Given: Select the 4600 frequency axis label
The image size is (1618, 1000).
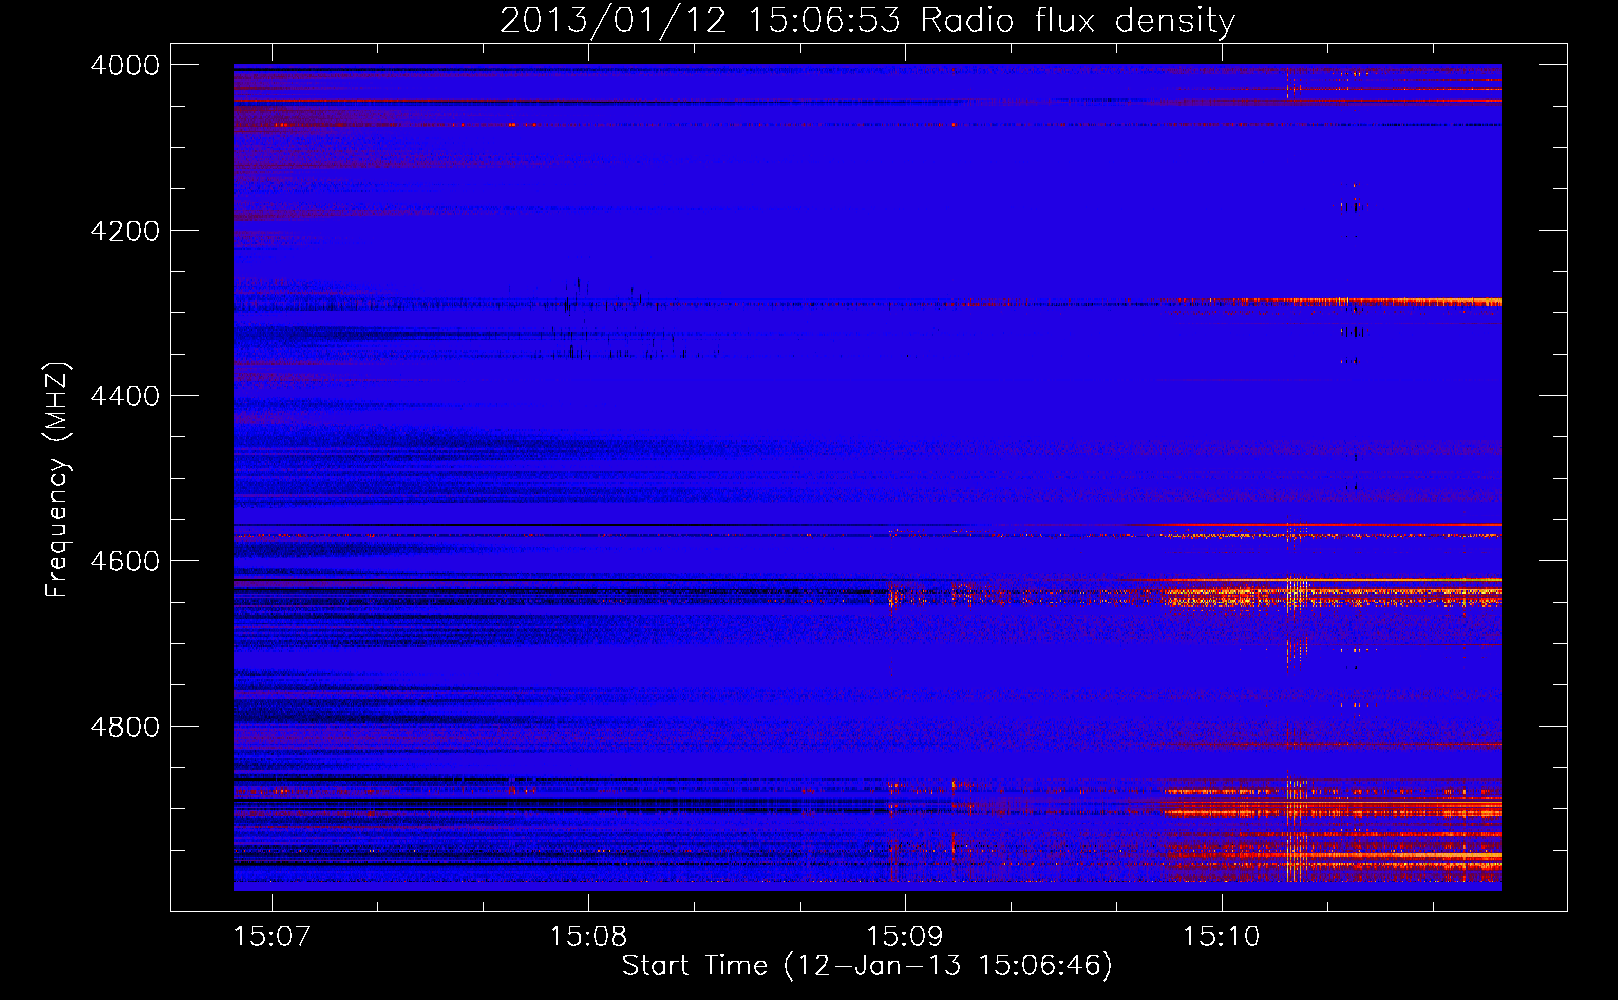Looking at the screenshot, I should click(125, 561).
